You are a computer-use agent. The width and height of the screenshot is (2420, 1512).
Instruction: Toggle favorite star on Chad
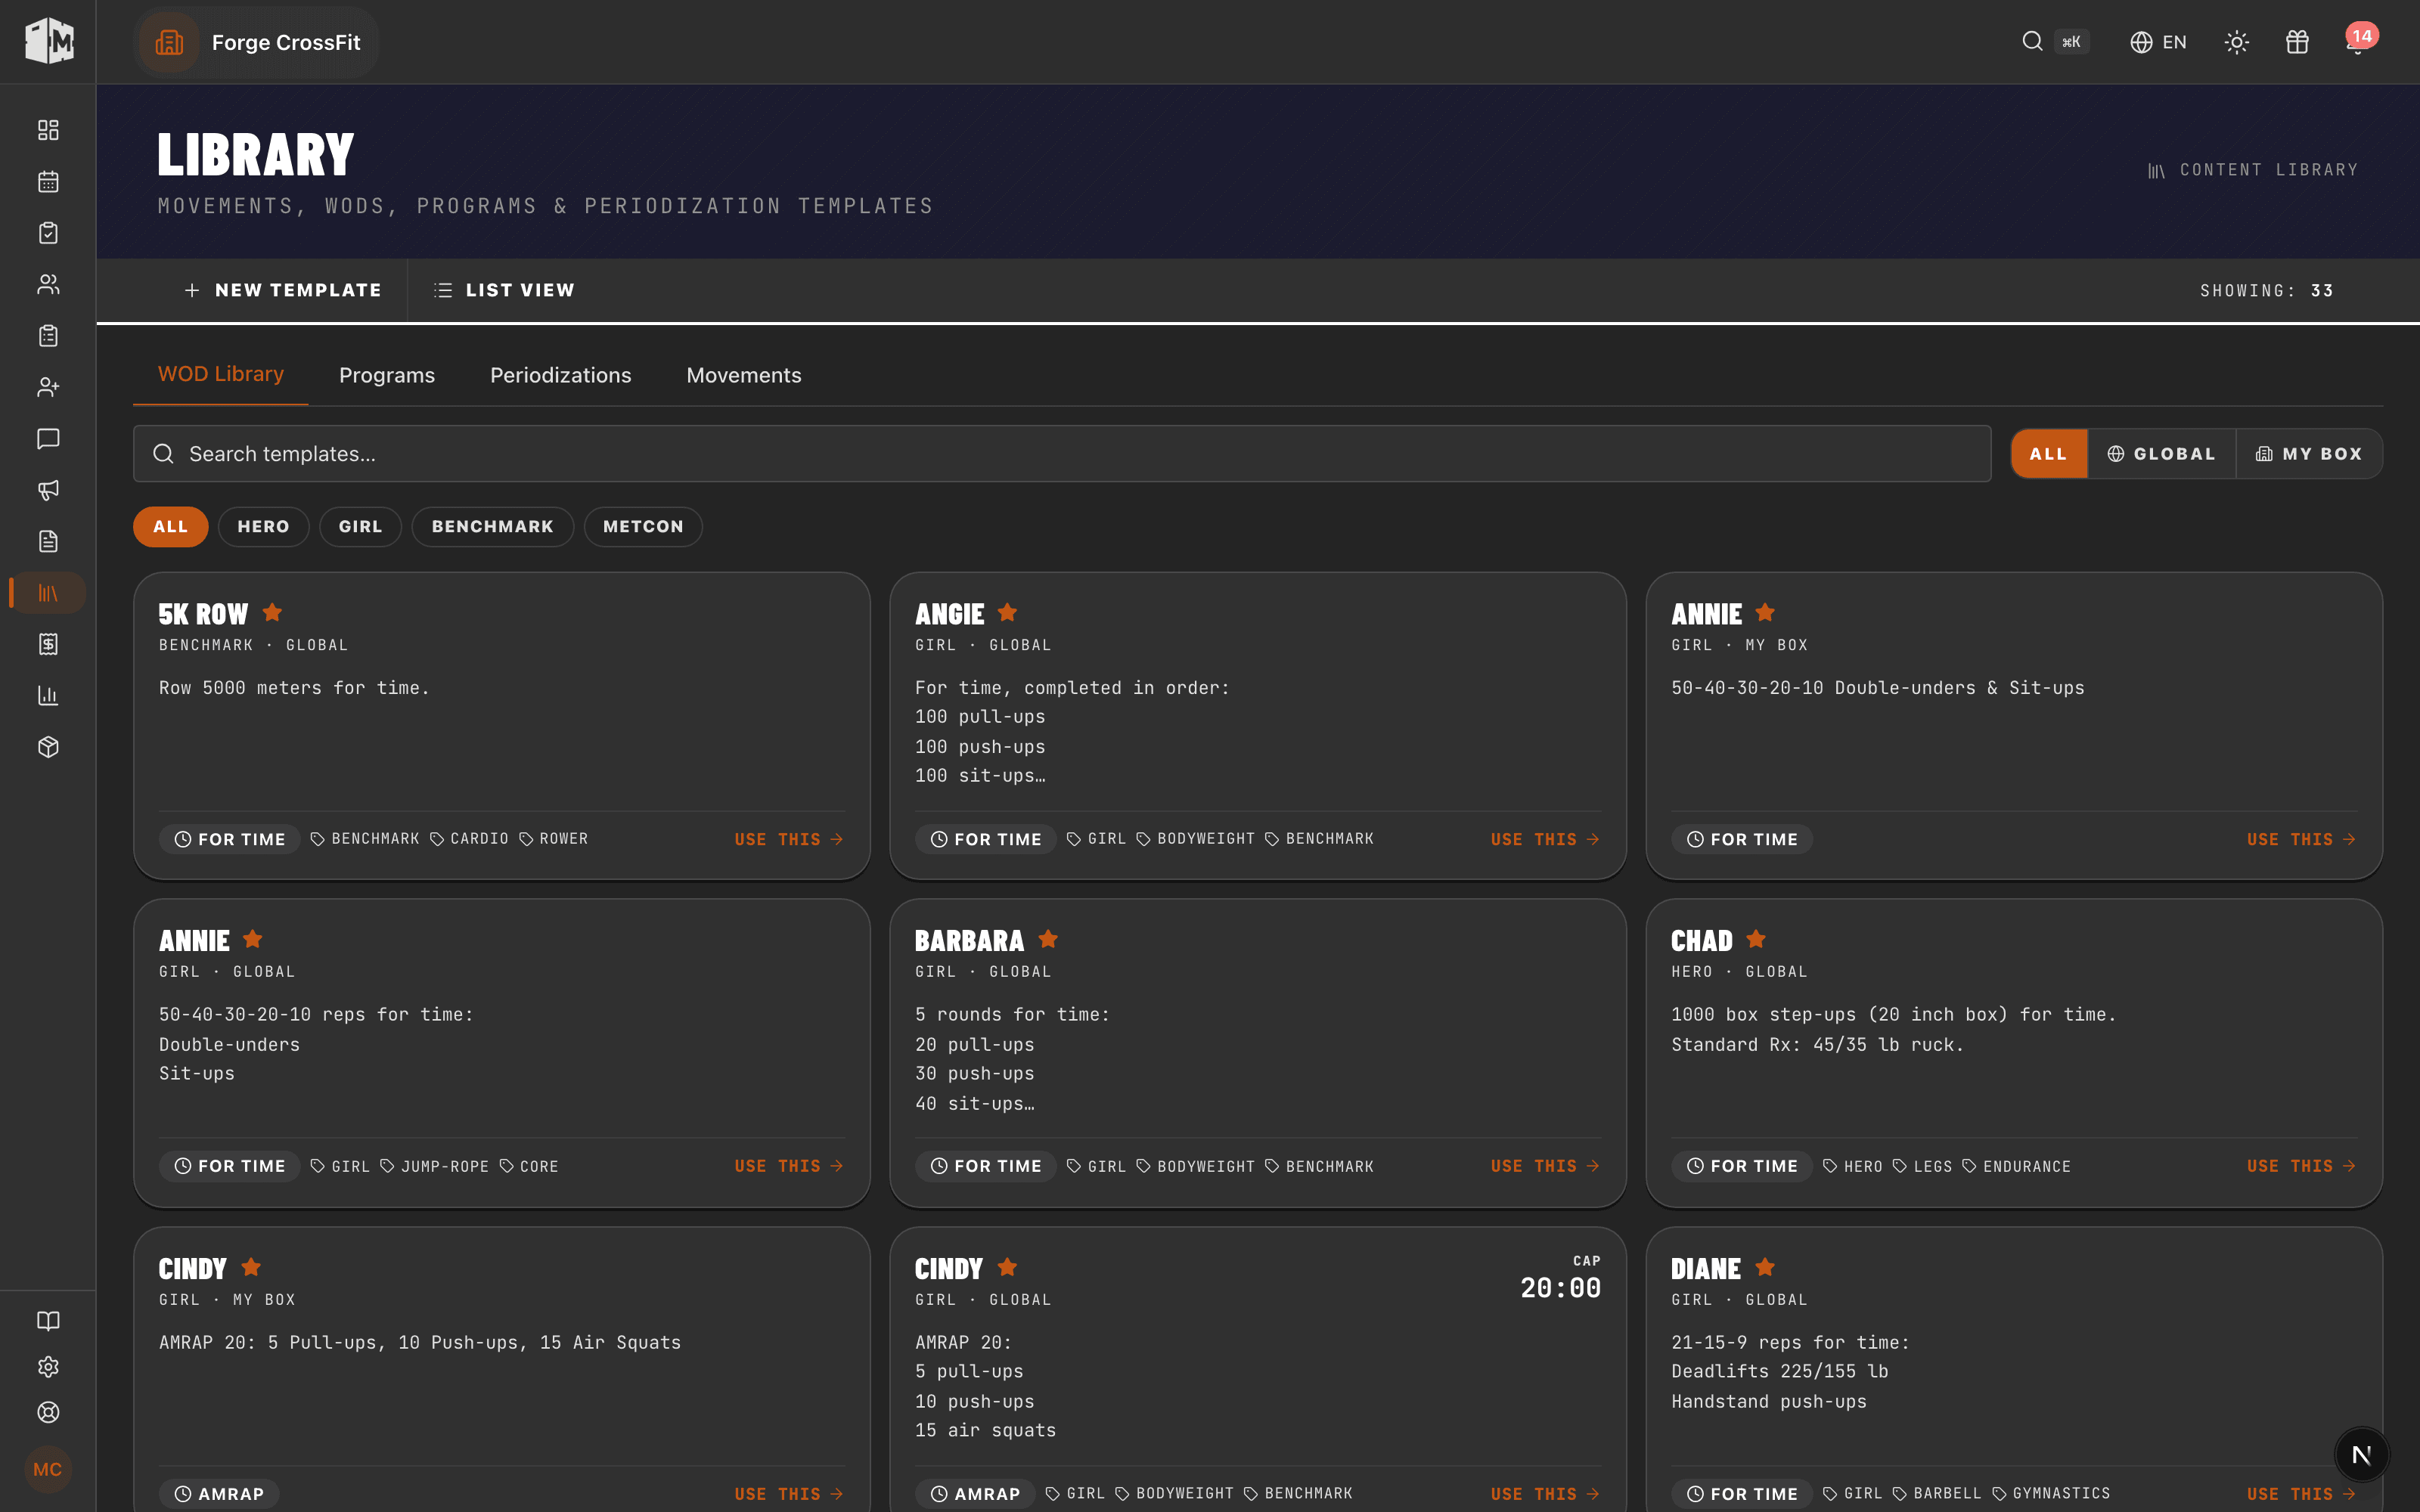coord(1756,939)
